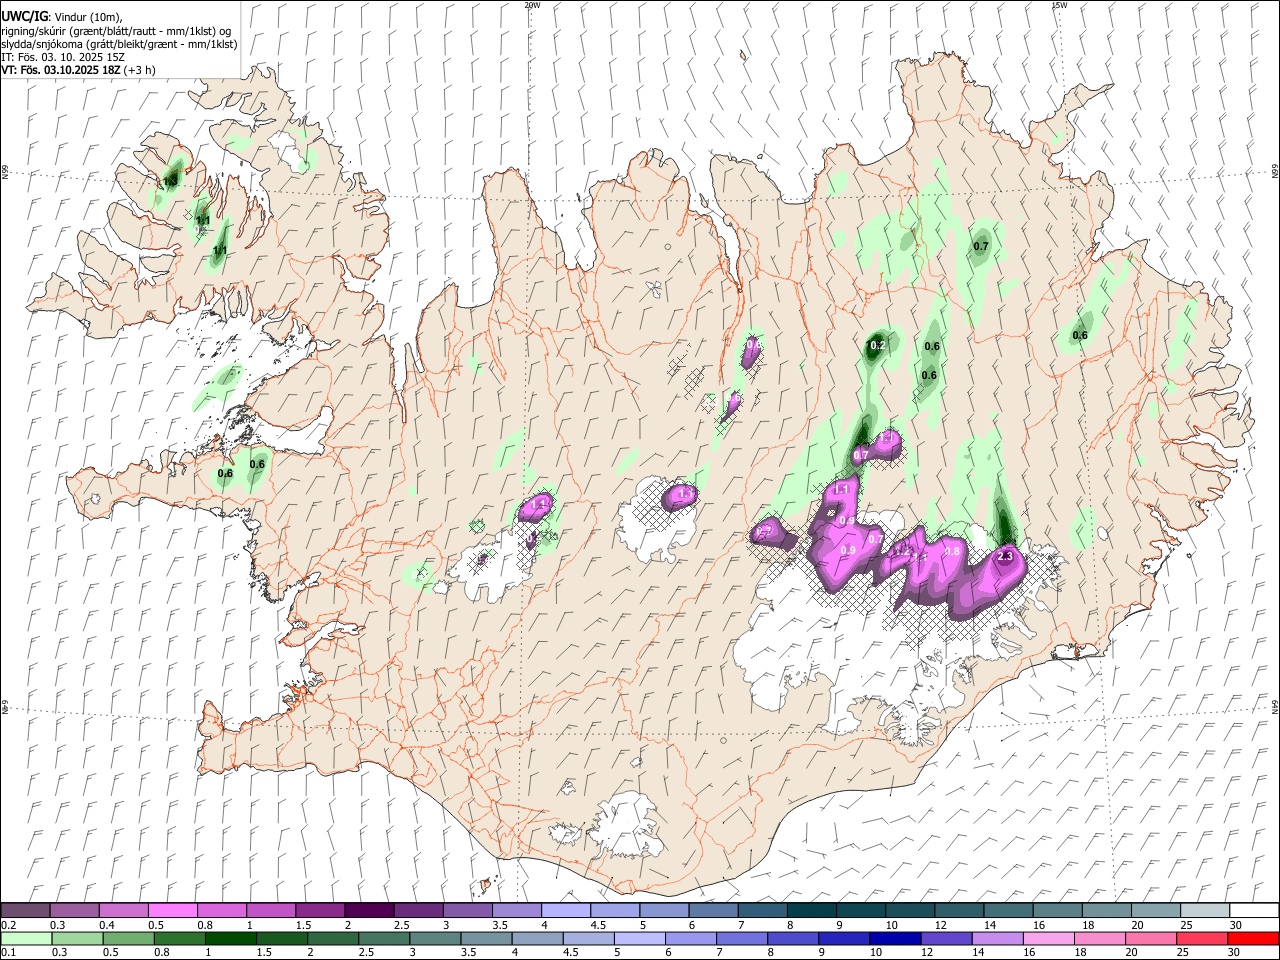Click the 0.1 label in the lower legend
Viewport: 1280px width, 960px height.
pyautogui.click(x=9, y=952)
